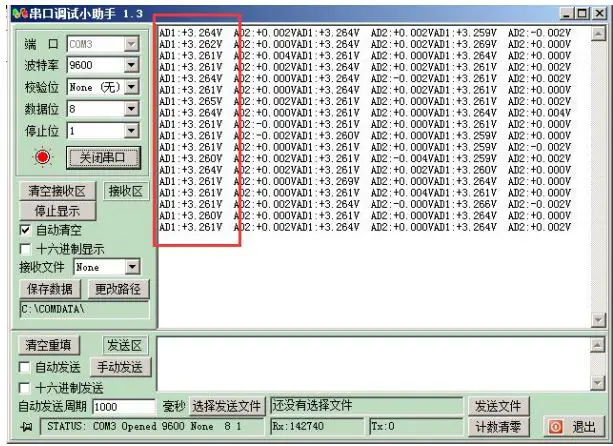Click the 手动发送 button
The image size is (613, 446).
[x=120, y=367]
